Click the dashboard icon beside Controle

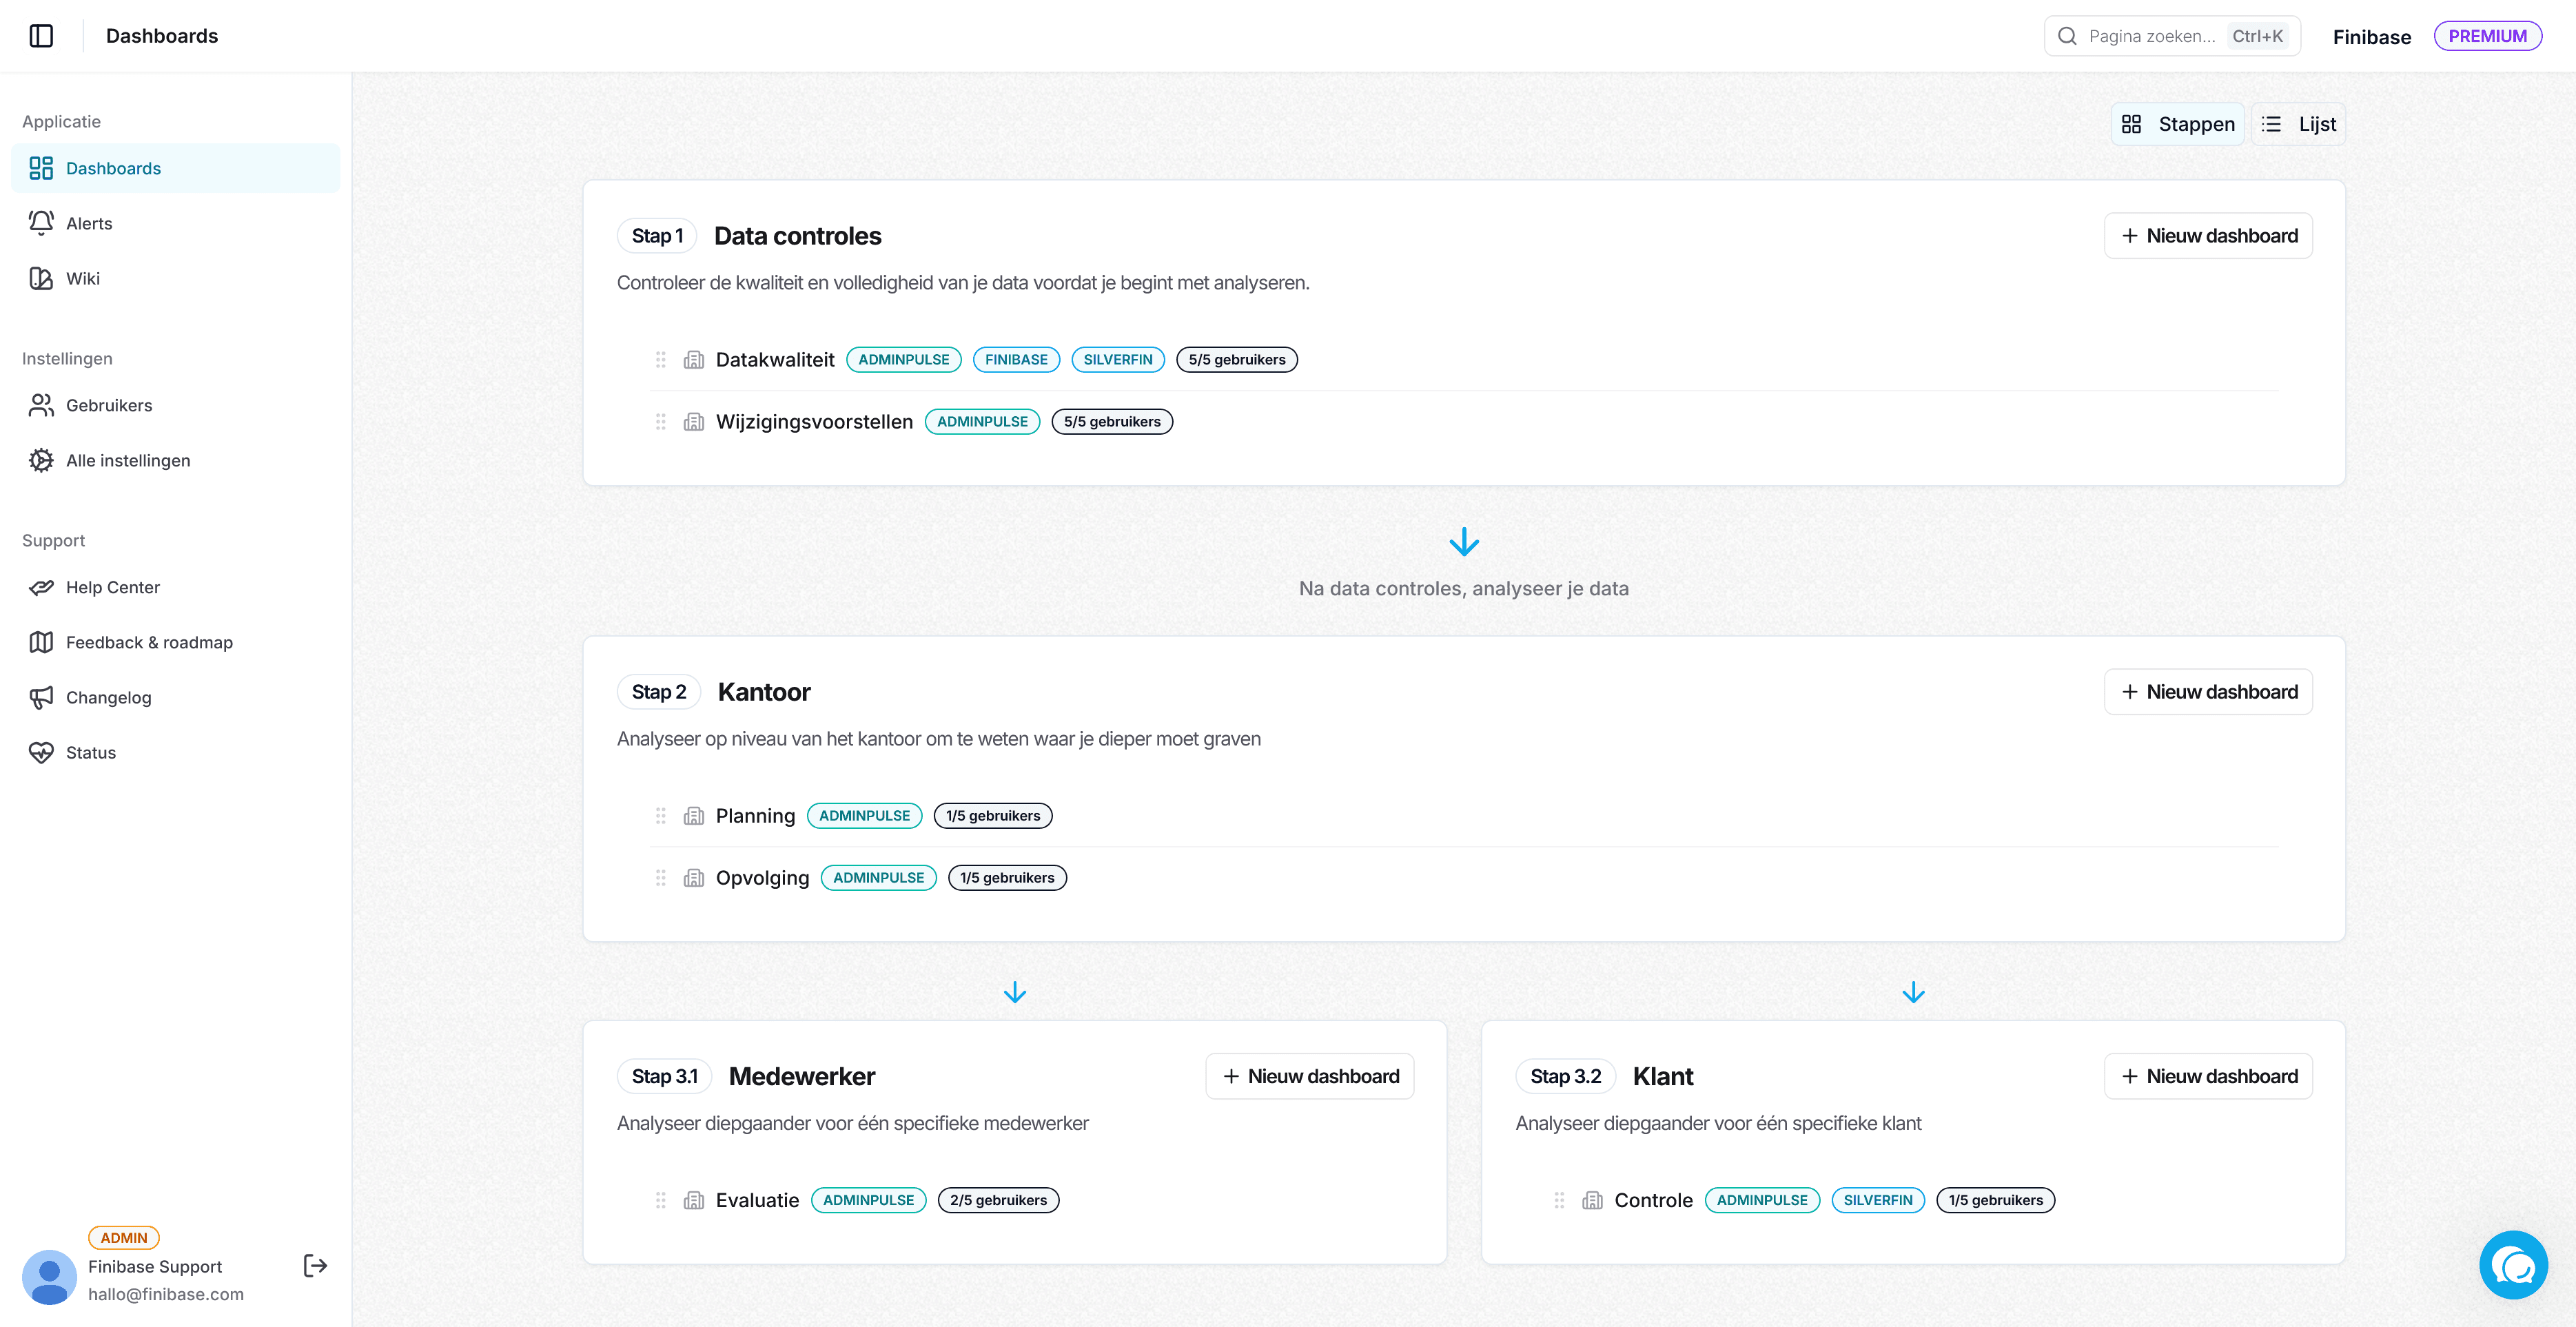pos(1592,1200)
